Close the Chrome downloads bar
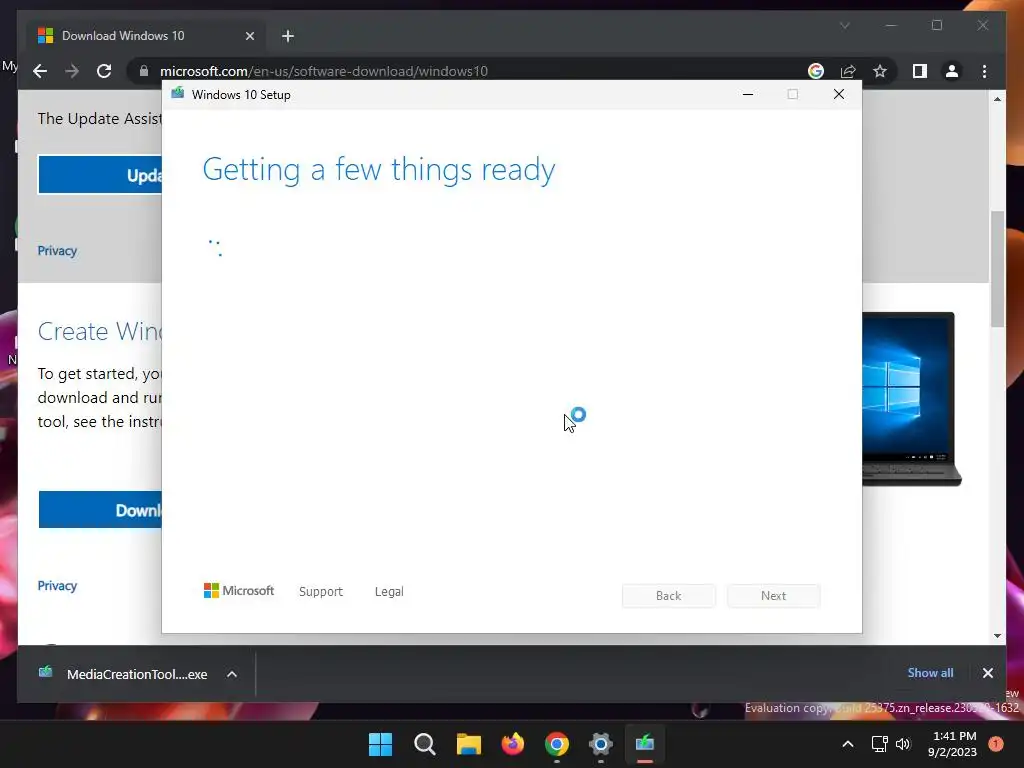 (987, 673)
